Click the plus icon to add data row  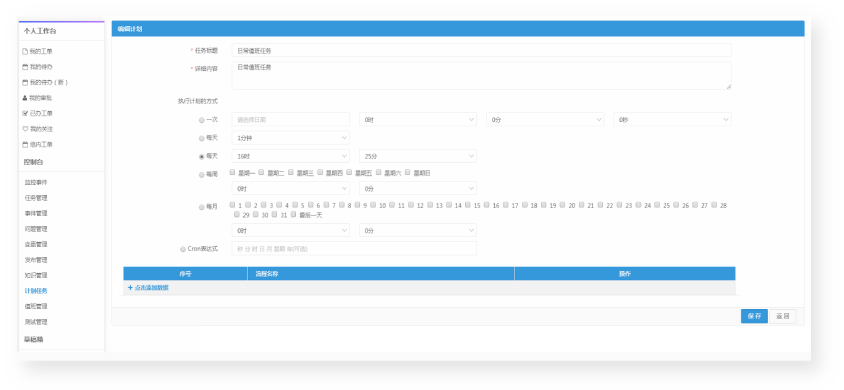point(130,288)
